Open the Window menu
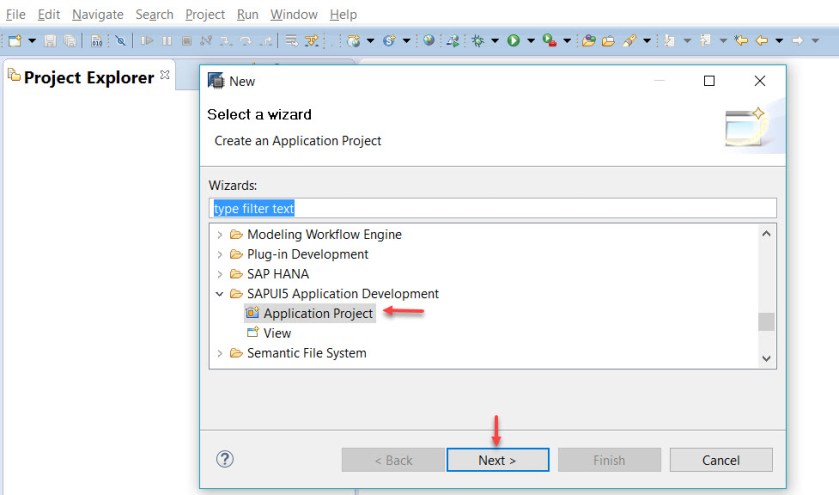839x495 pixels. (294, 14)
